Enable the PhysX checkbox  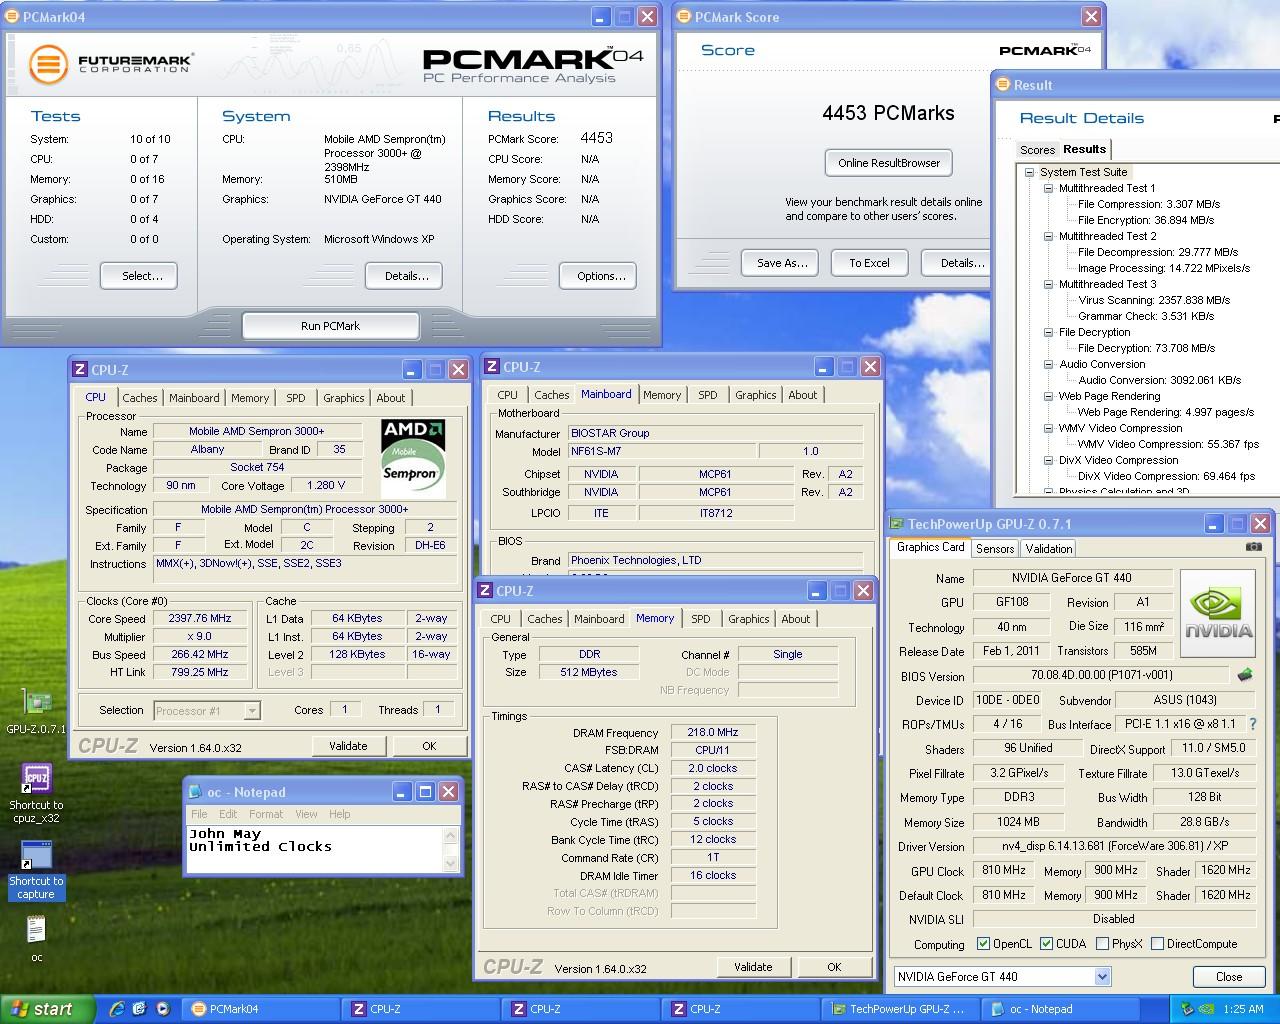(1102, 943)
